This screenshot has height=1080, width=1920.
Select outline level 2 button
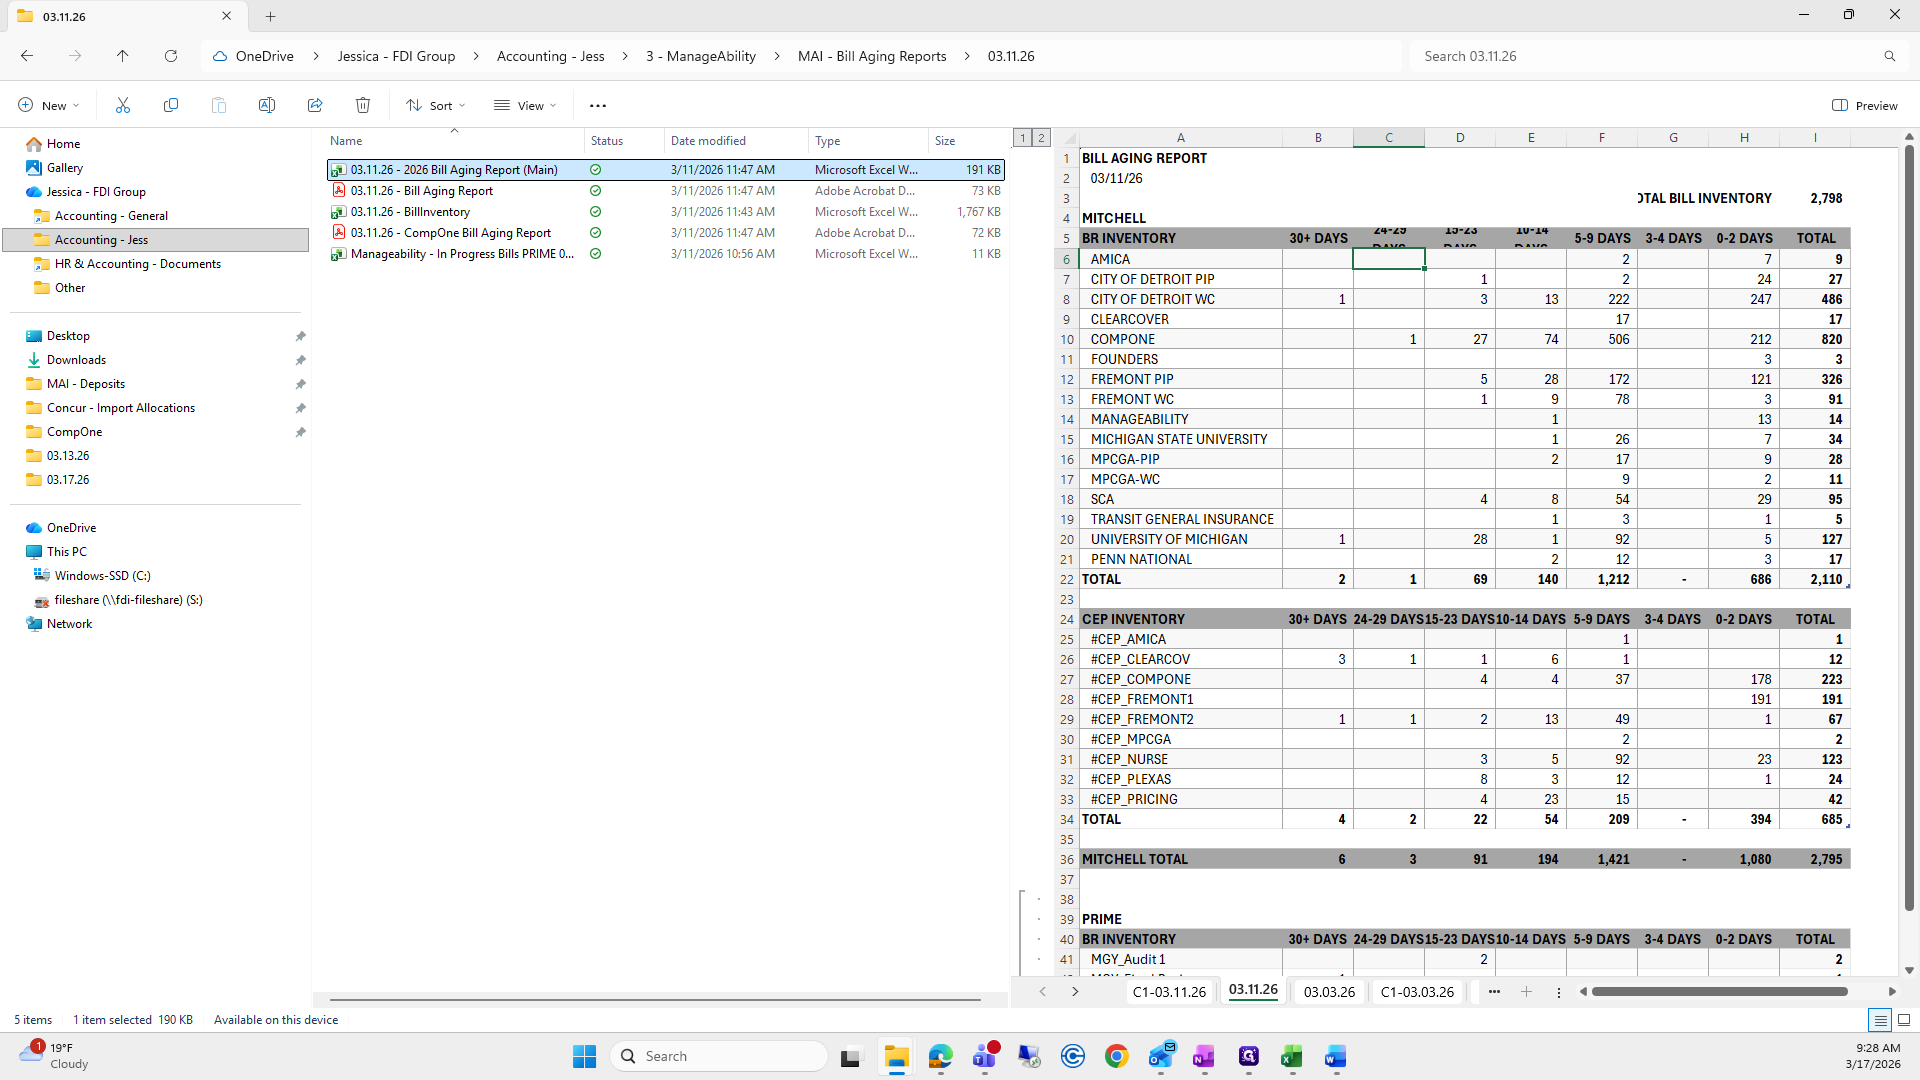(1041, 138)
